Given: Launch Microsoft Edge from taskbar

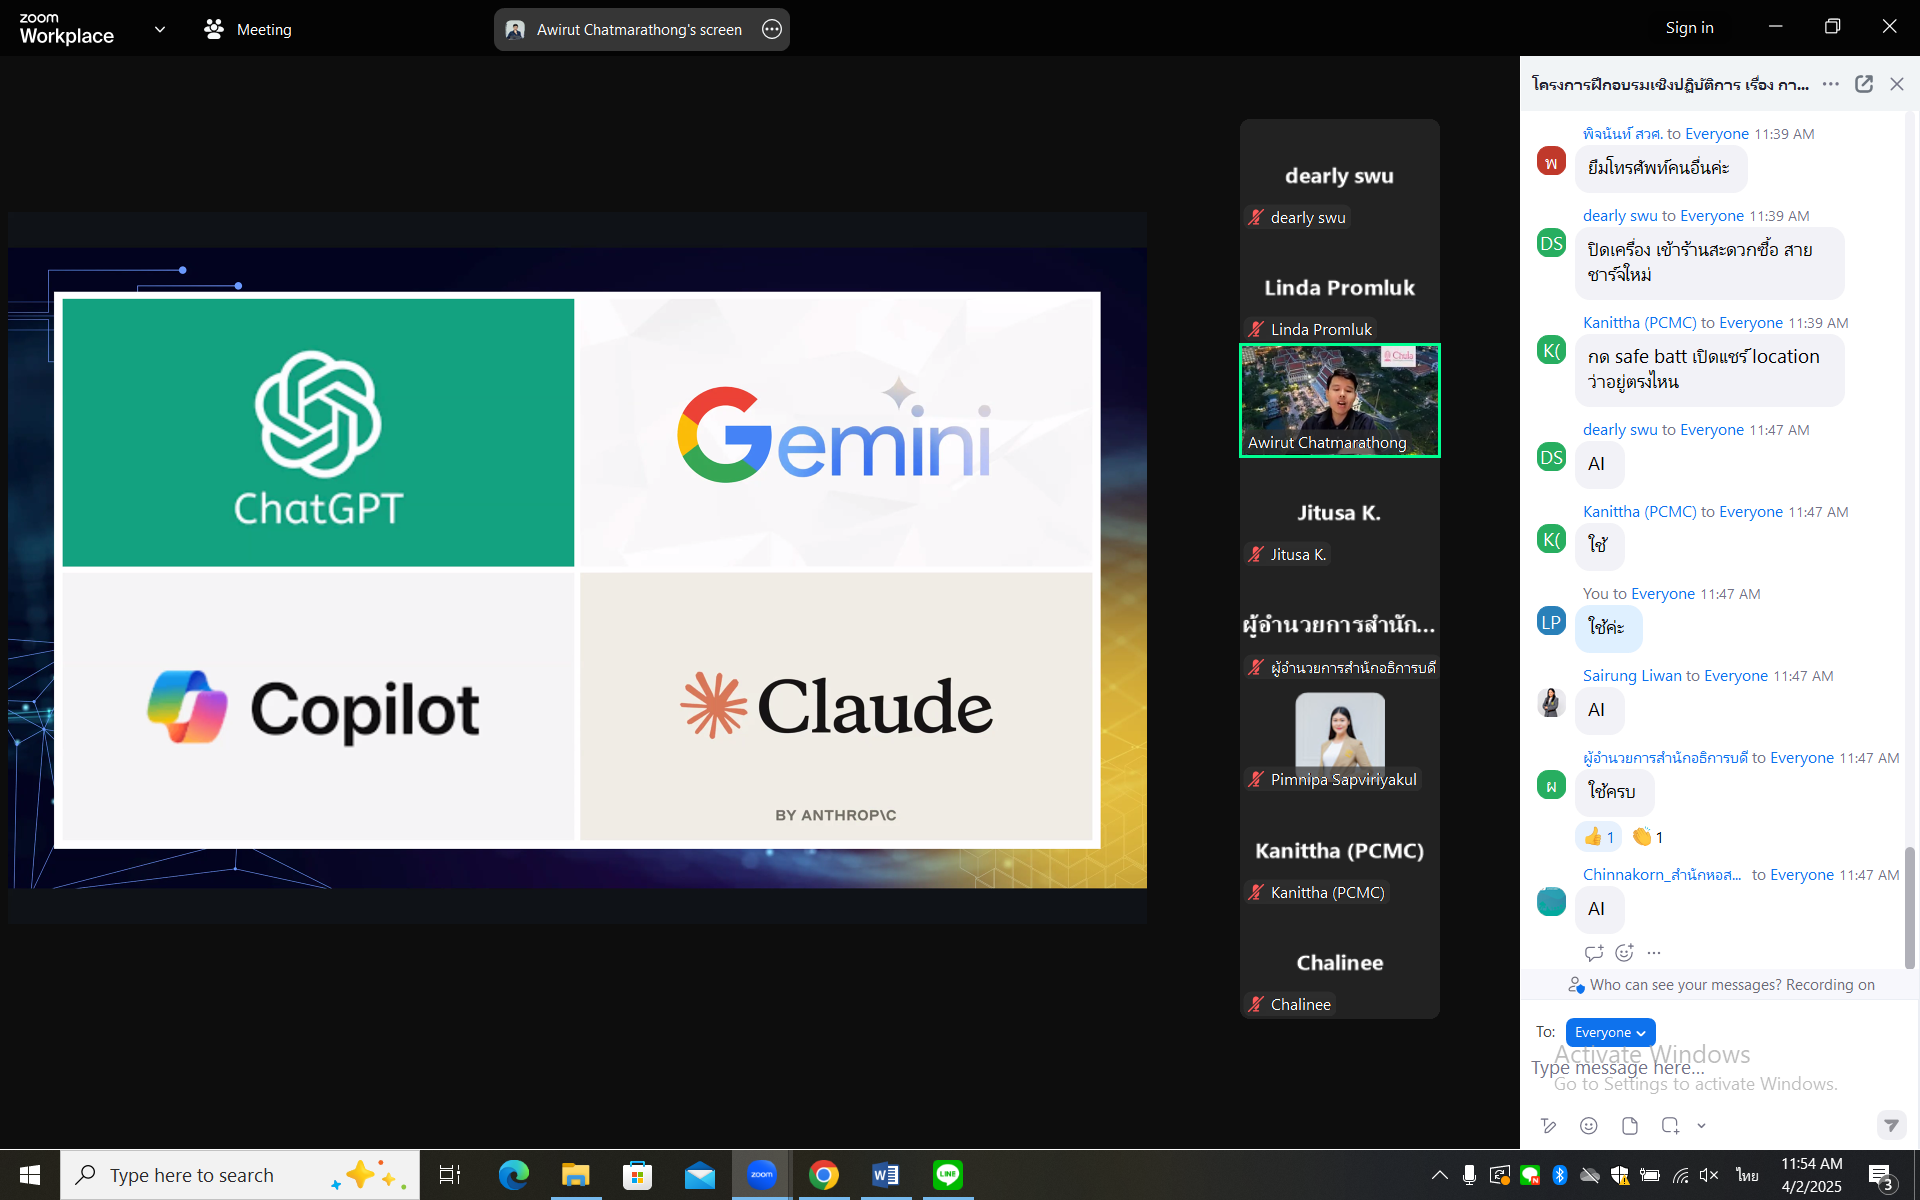Looking at the screenshot, I should 513,1175.
